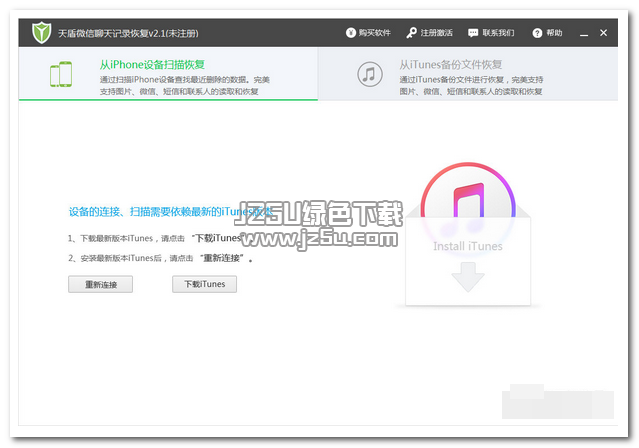
Task: Click the 下载iTunes button
Action: tap(204, 284)
